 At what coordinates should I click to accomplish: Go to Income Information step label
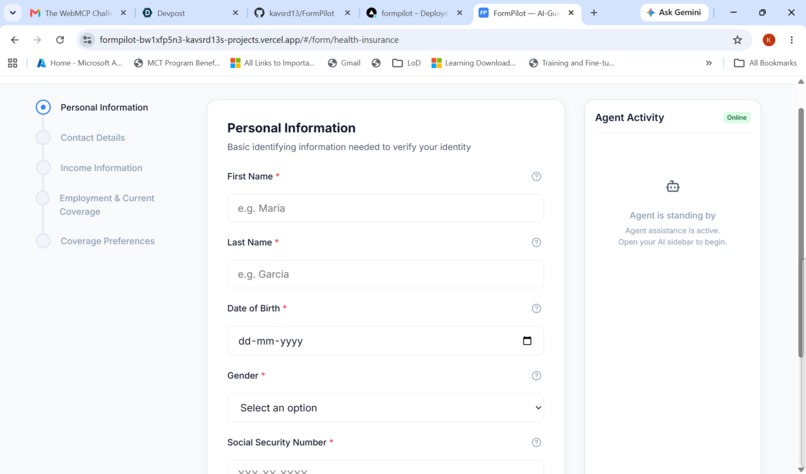(101, 168)
